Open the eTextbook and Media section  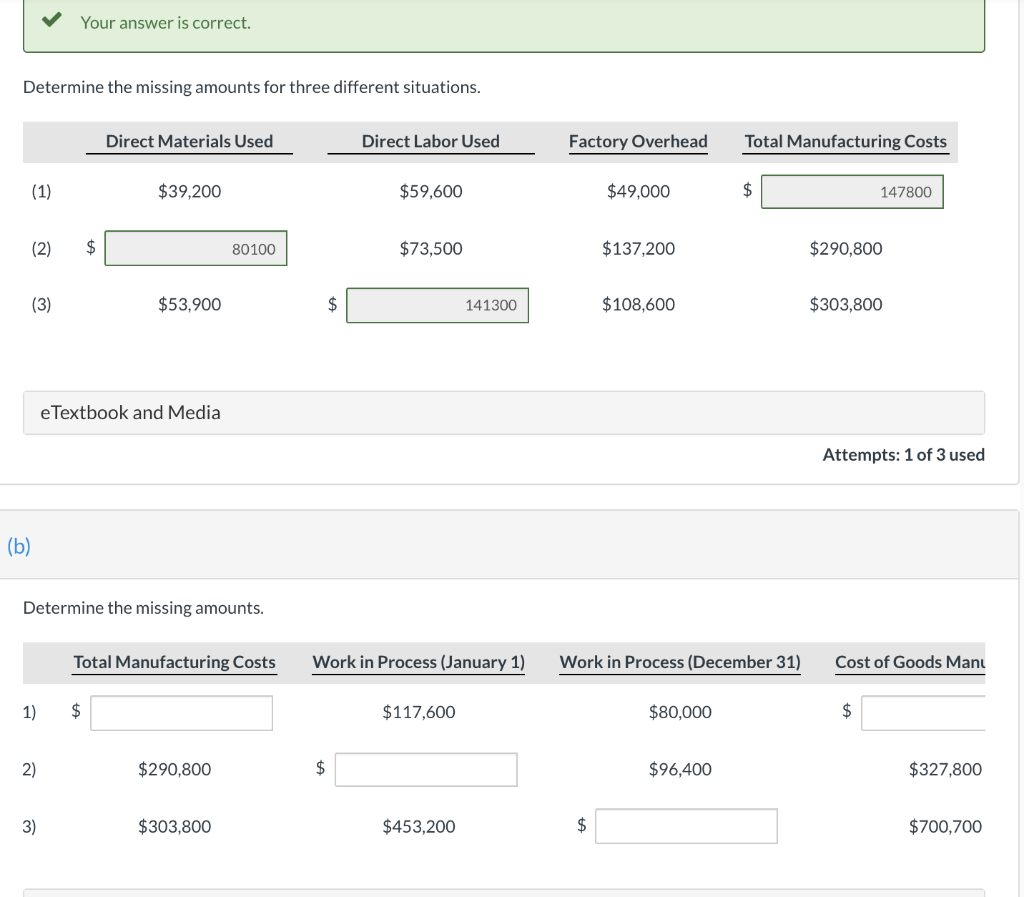(x=504, y=413)
